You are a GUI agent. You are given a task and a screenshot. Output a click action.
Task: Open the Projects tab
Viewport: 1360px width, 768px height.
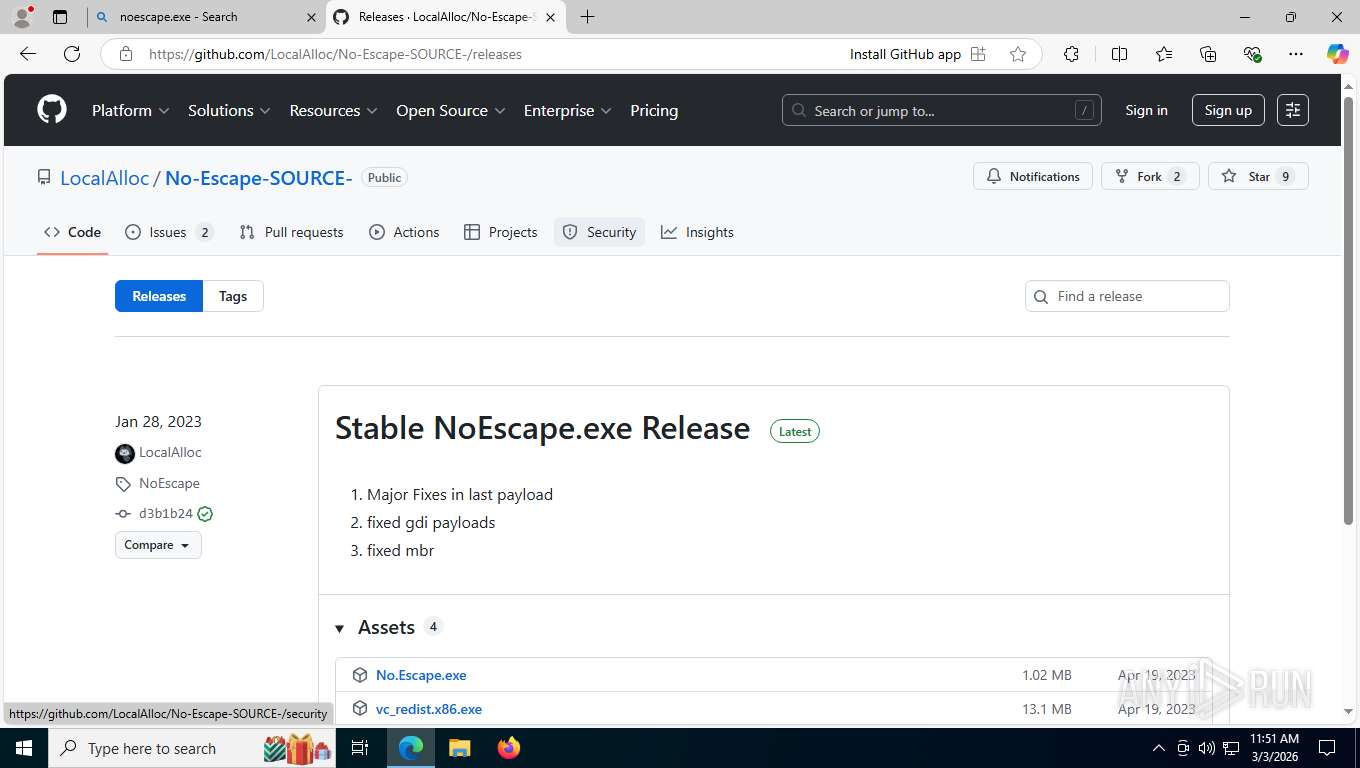click(501, 232)
